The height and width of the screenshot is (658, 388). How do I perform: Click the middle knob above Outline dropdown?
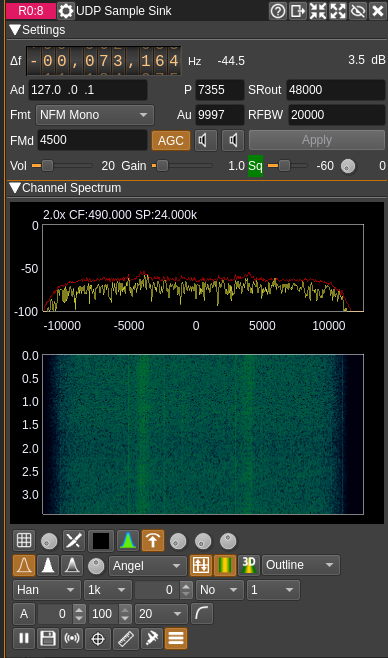pyautogui.click(x=203, y=541)
